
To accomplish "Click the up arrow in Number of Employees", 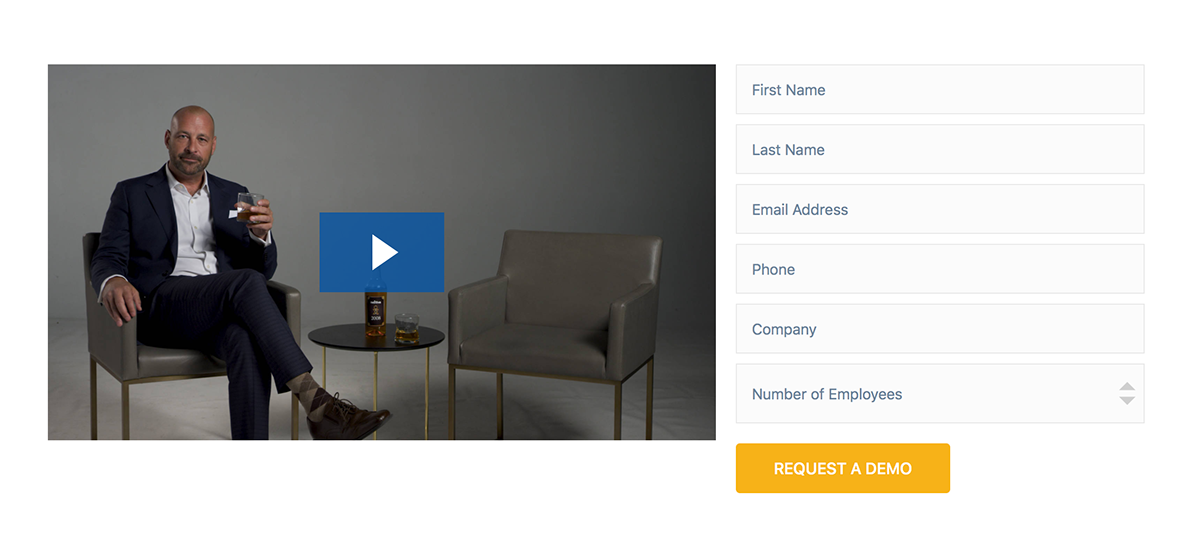I will click(1127, 387).
